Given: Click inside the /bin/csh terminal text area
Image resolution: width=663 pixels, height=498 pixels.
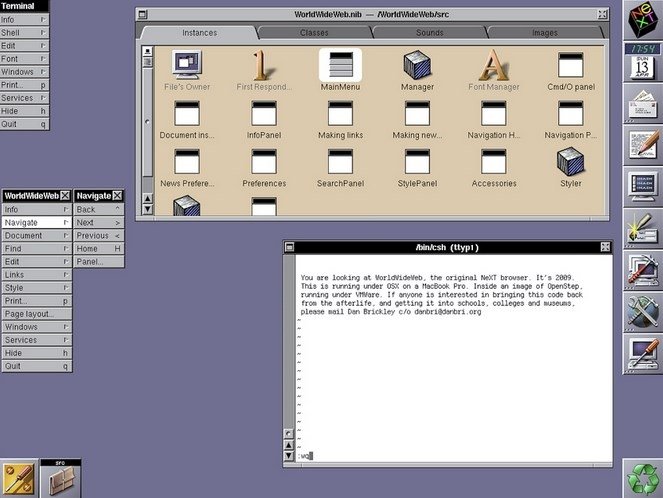Looking at the screenshot, I should tap(454, 358).
